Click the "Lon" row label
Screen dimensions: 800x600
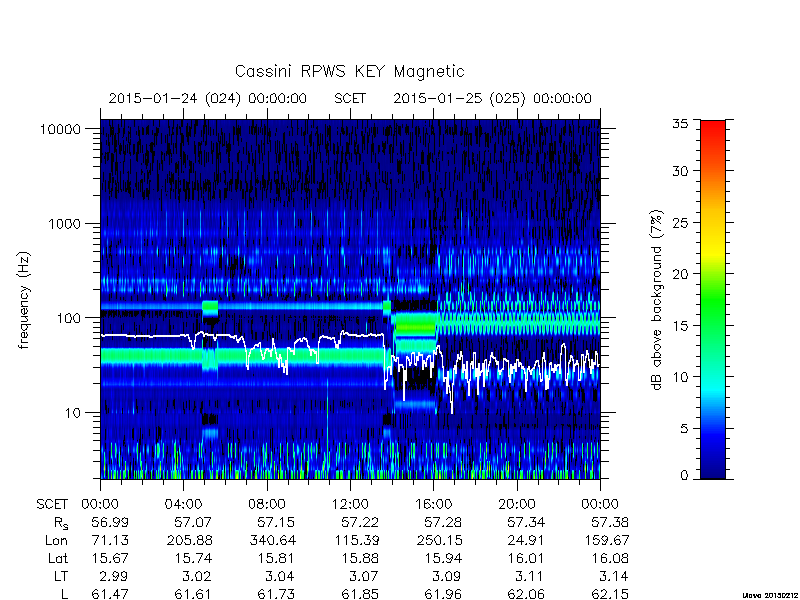pyautogui.click(x=56, y=540)
